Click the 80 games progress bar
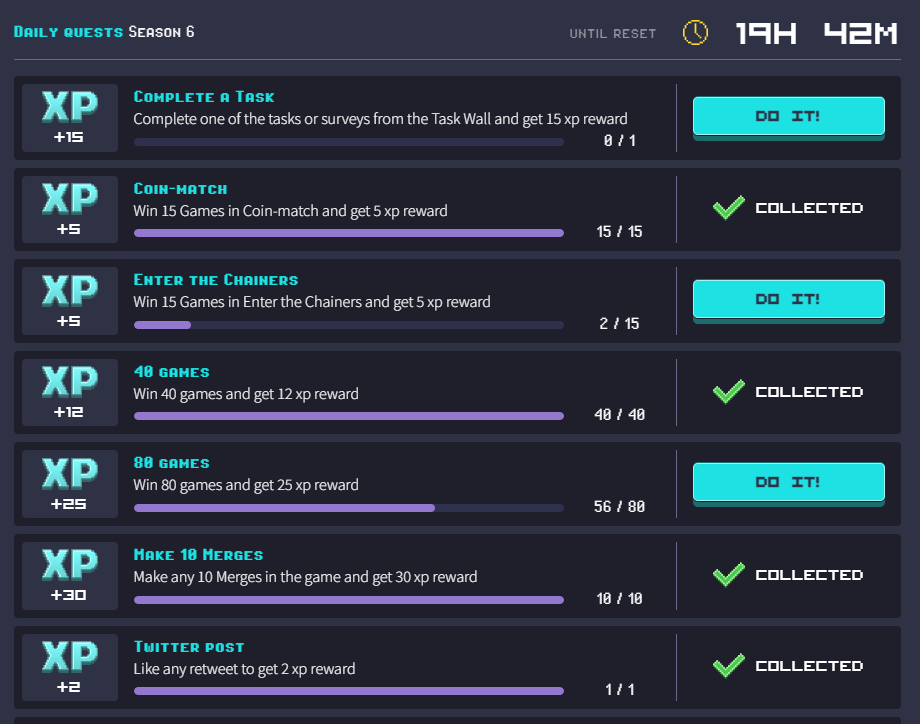Screen dimensions: 920x724 click(x=349, y=508)
